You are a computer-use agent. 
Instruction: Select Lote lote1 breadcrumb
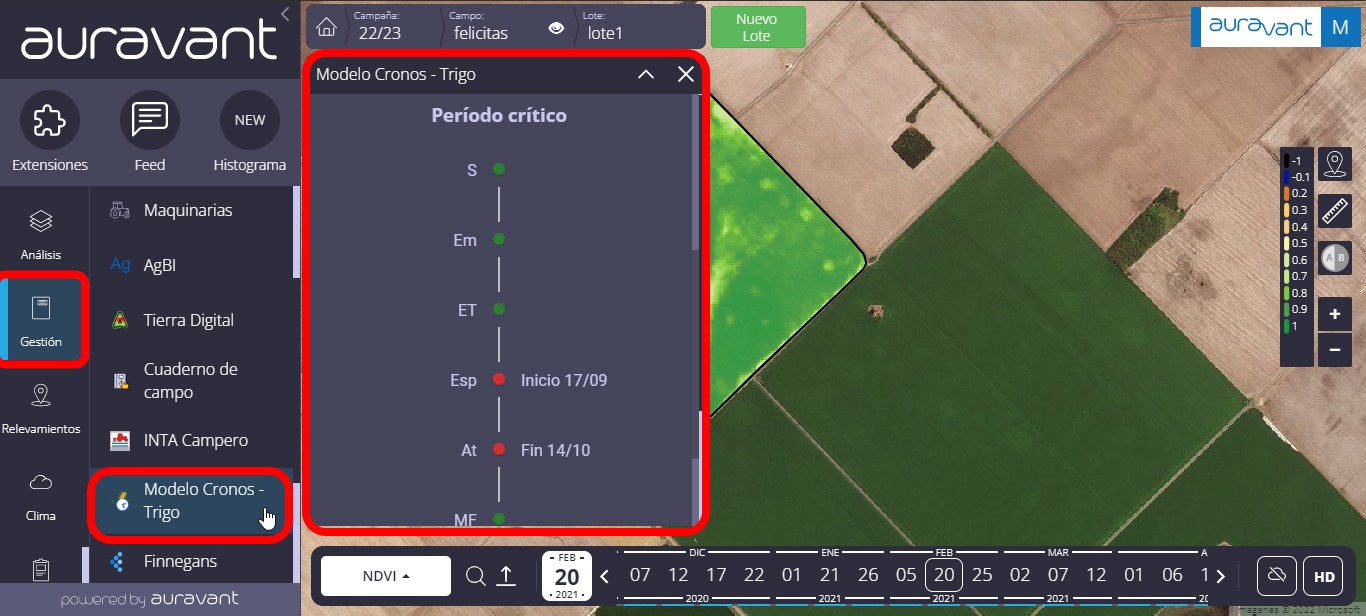(605, 27)
